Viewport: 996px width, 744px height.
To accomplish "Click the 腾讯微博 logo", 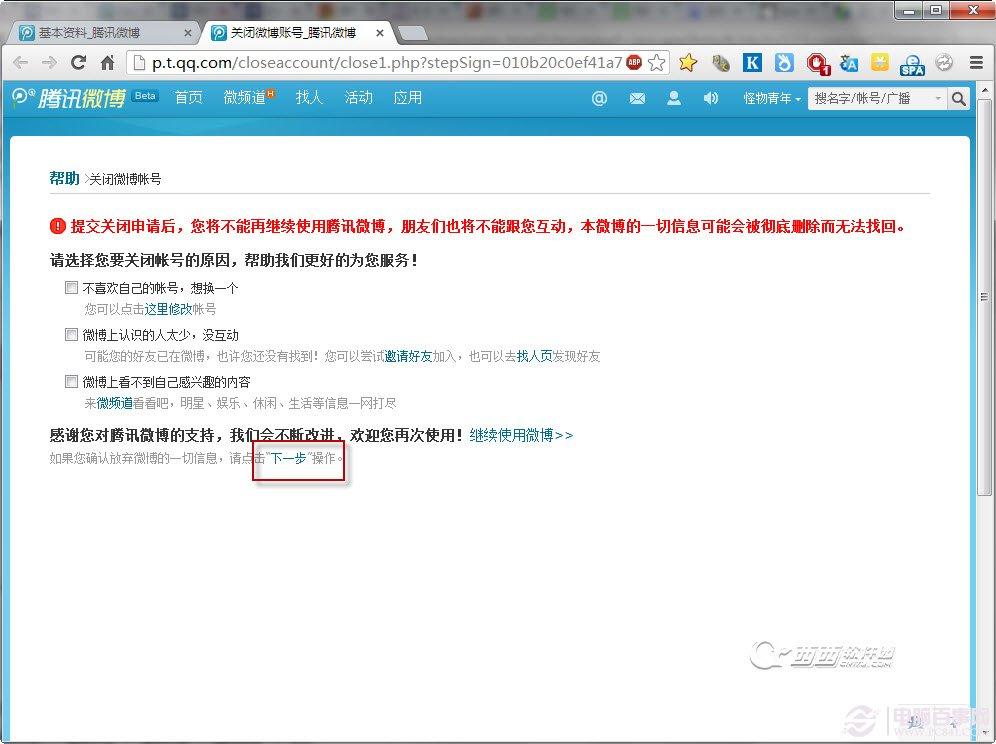I will pyautogui.click(x=69, y=98).
